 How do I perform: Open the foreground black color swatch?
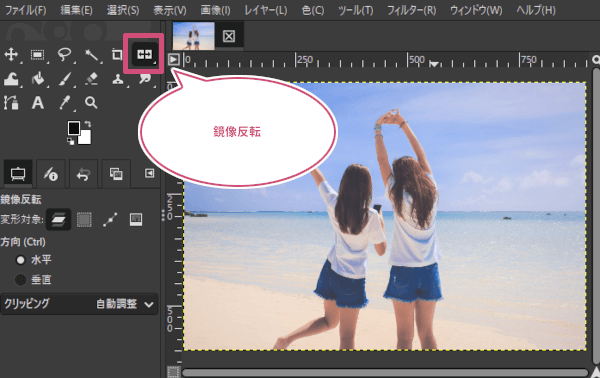pos(73,128)
